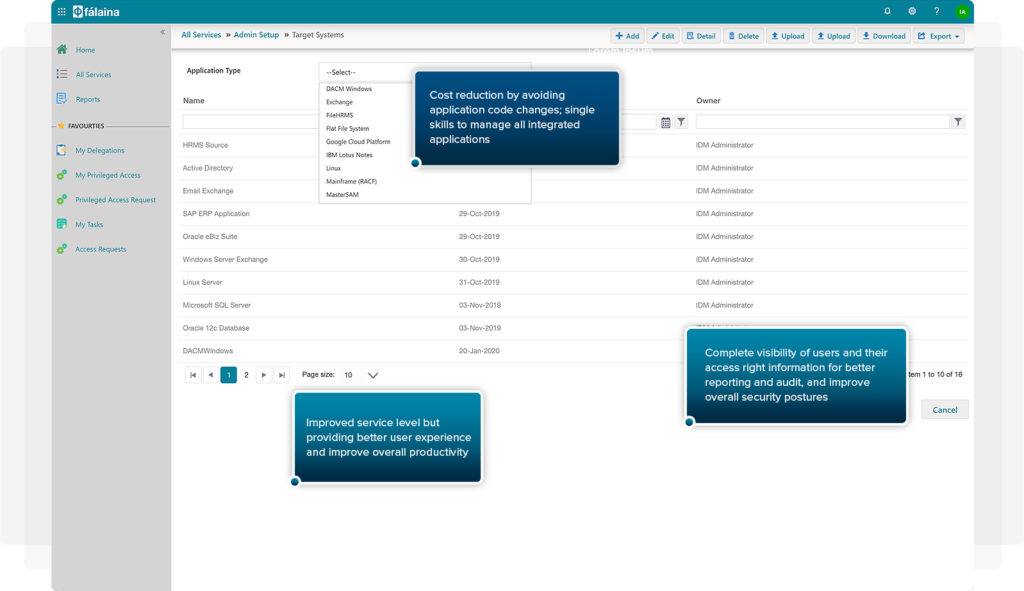Open All Services in sidebar
This screenshot has height=591, width=1024.
point(93,75)
